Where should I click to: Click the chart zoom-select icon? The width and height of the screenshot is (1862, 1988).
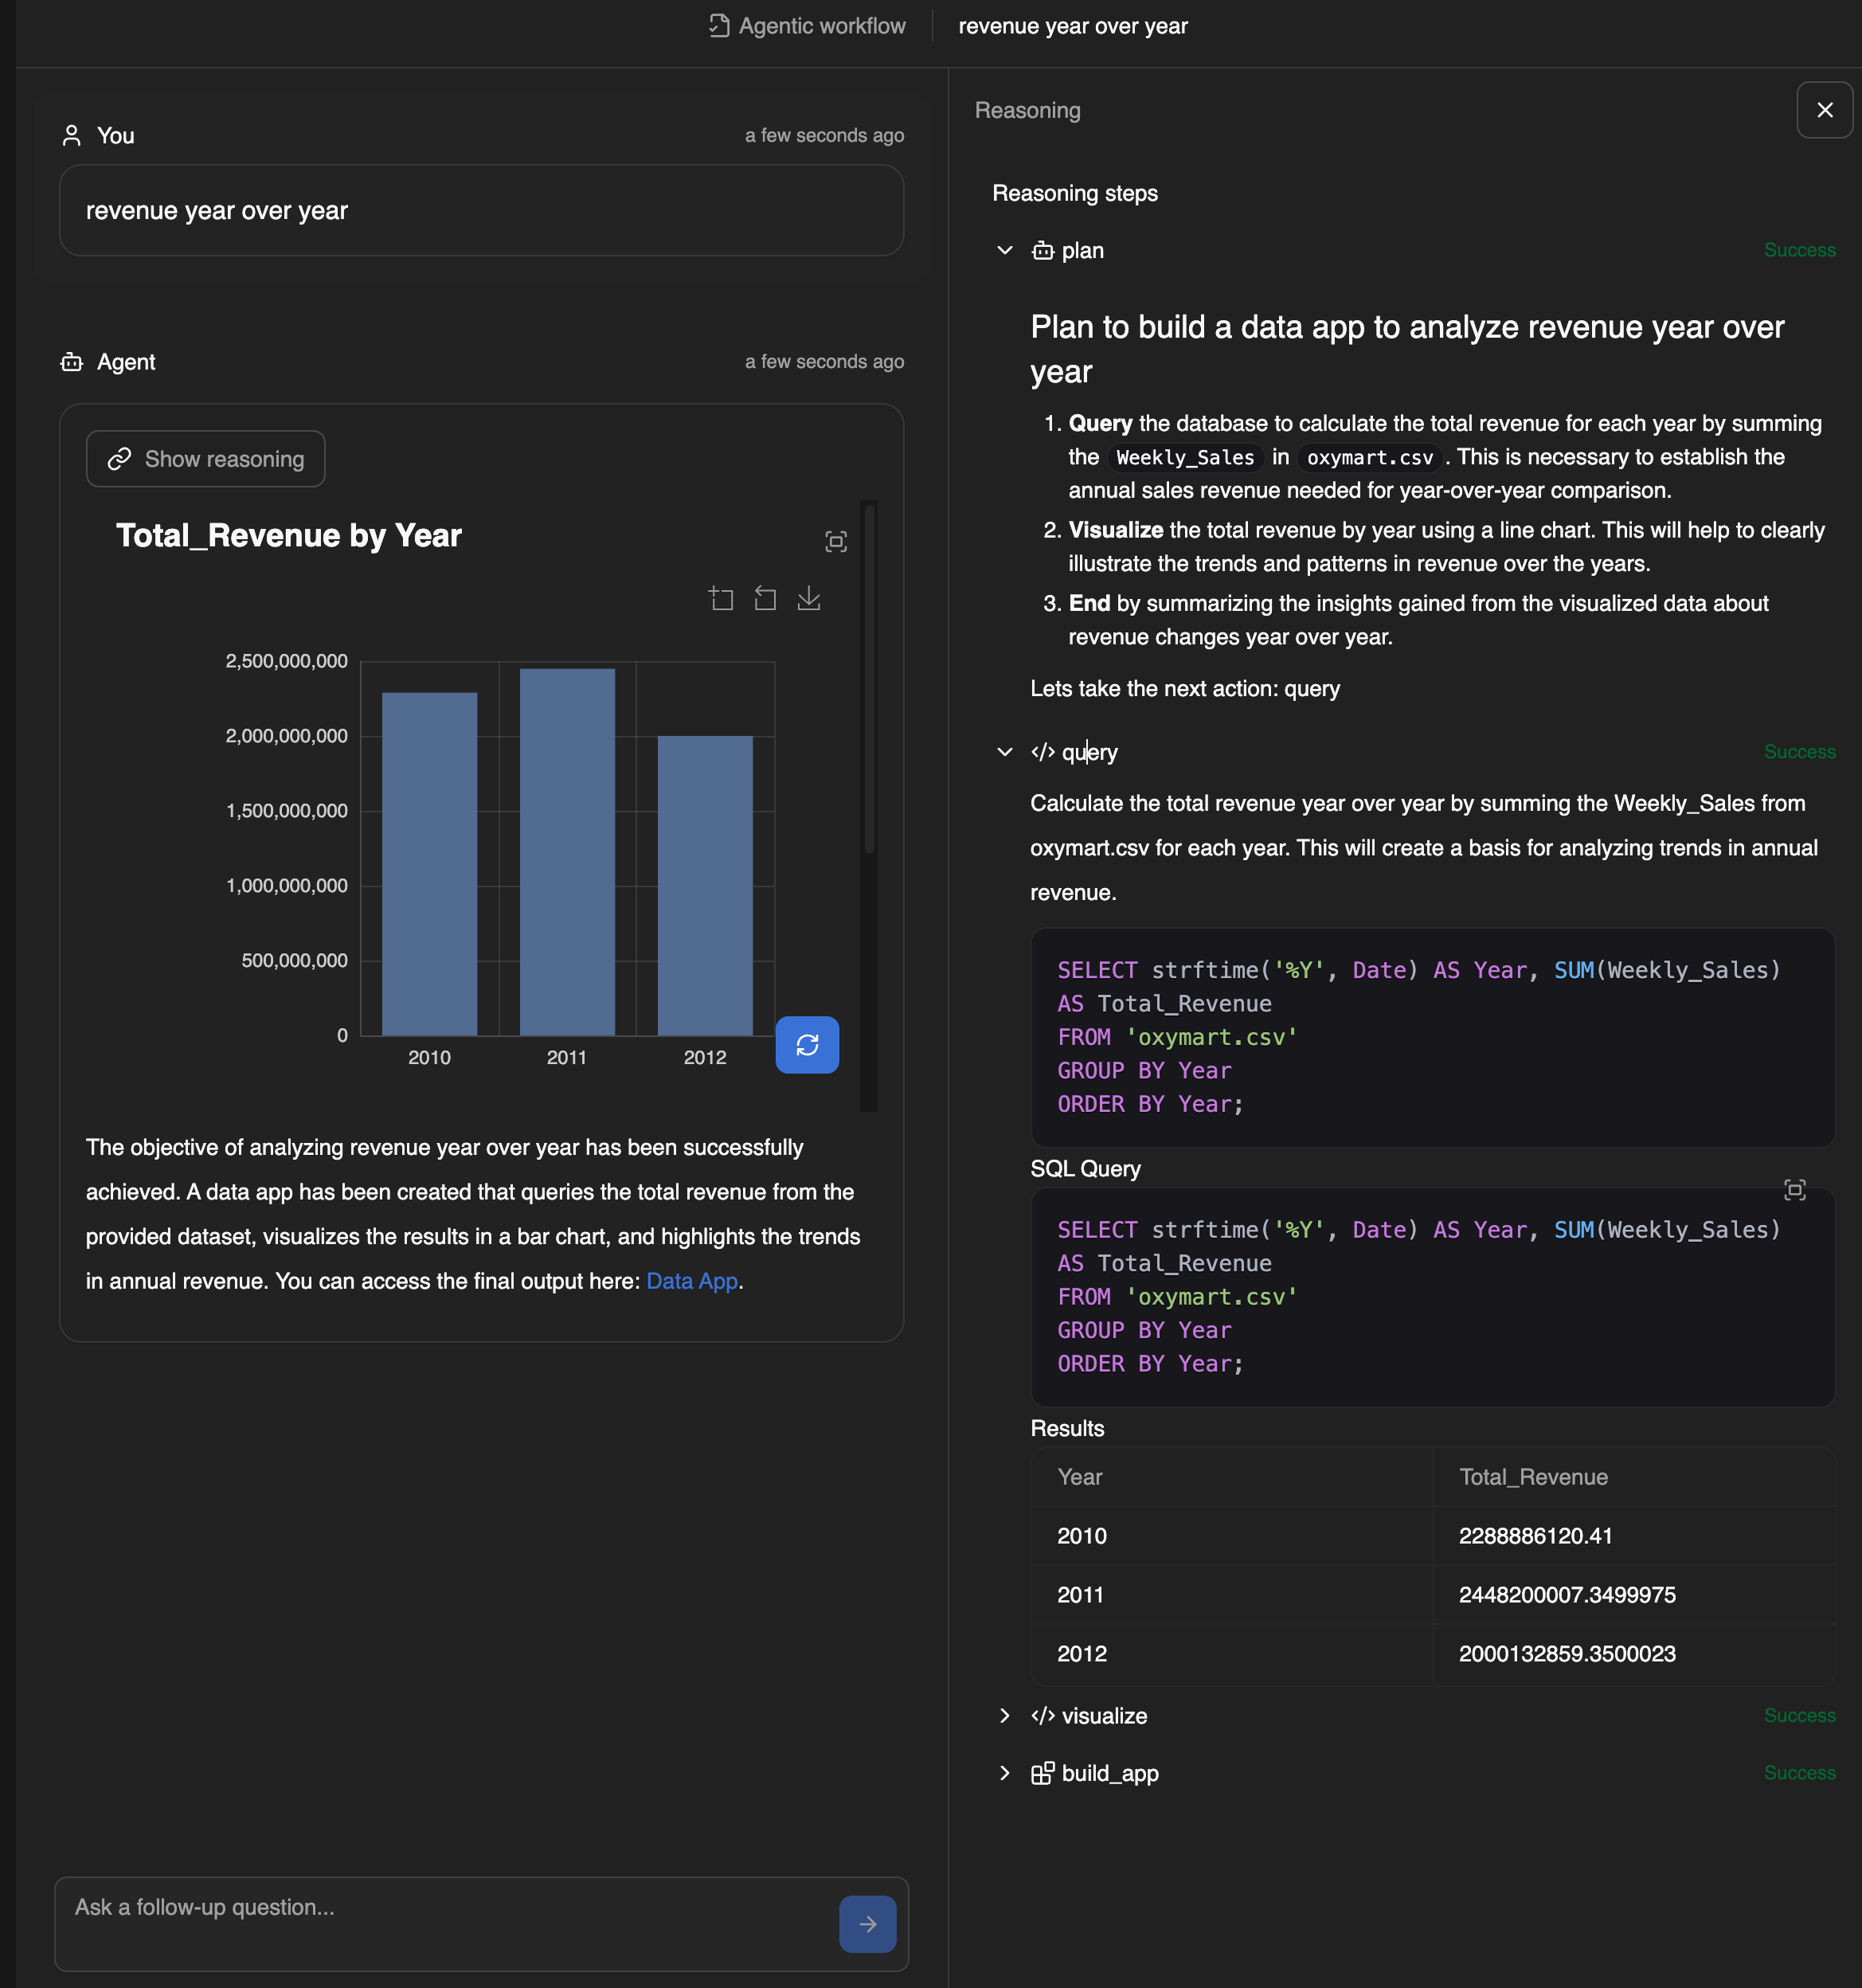721,599
